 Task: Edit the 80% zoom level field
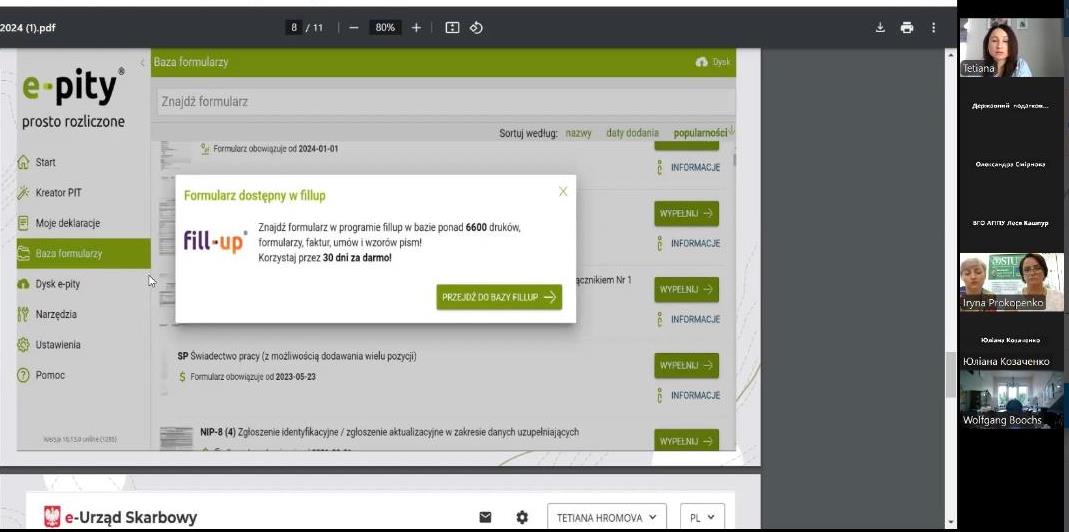(x=385, y=28)
